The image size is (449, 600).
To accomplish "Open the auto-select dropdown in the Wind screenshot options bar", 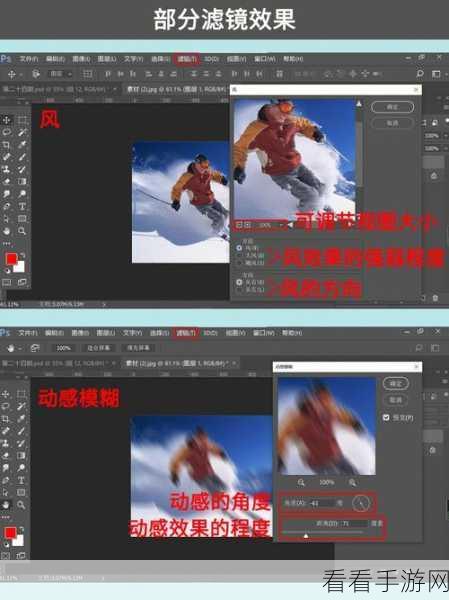I will [61, 73].
